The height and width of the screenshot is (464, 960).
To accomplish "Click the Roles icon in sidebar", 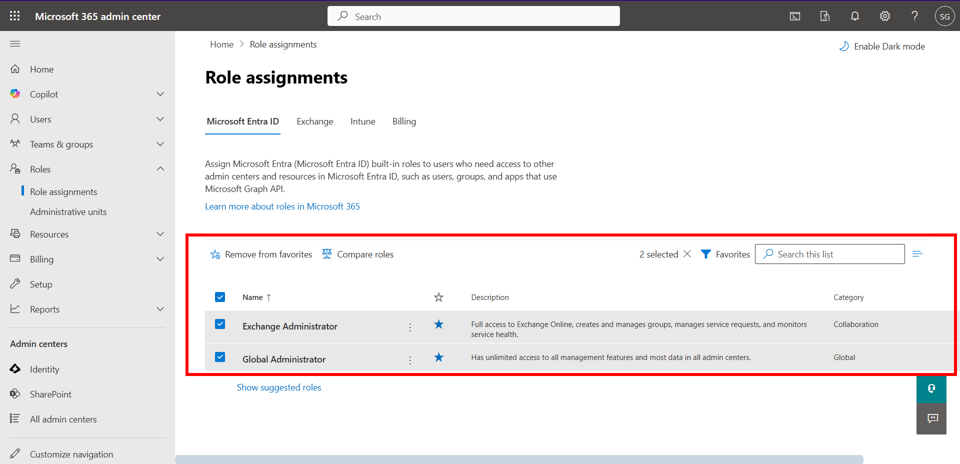I will point(15,170).
